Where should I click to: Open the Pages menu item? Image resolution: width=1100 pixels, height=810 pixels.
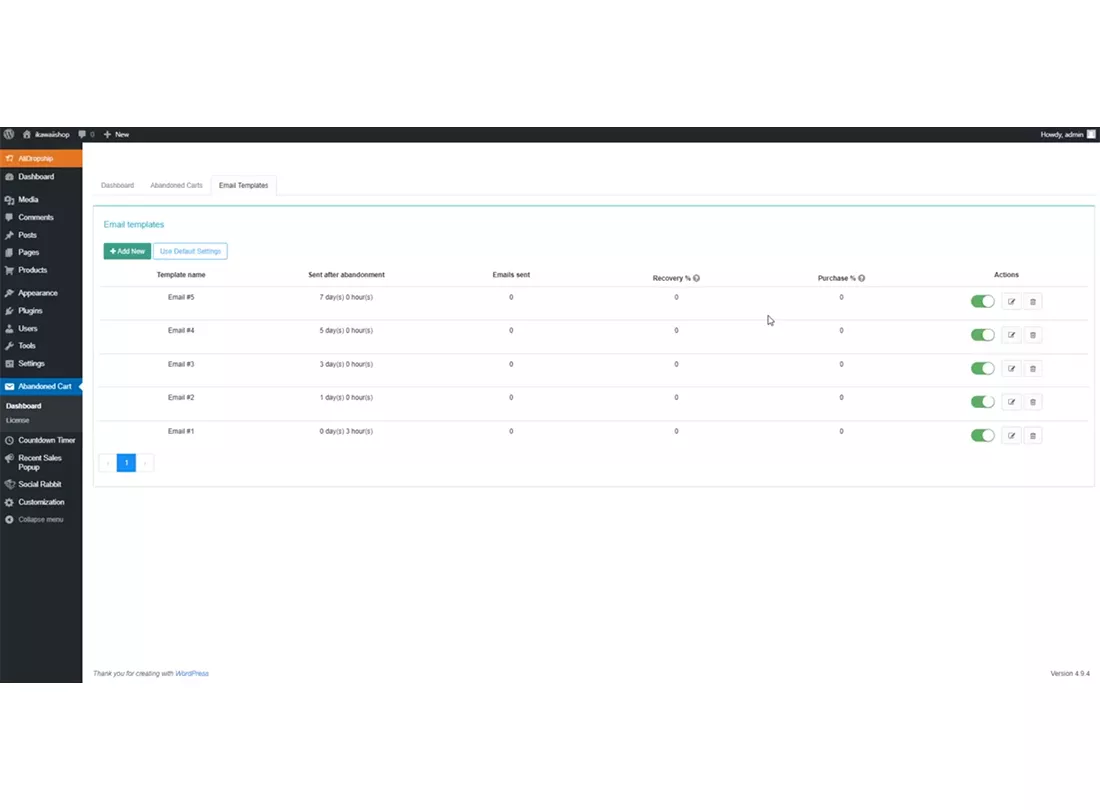click(41, 252)
